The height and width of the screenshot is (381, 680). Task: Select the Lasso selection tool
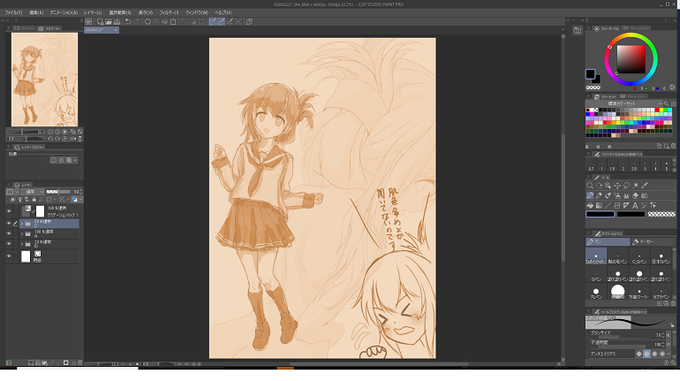coord(626,186)
